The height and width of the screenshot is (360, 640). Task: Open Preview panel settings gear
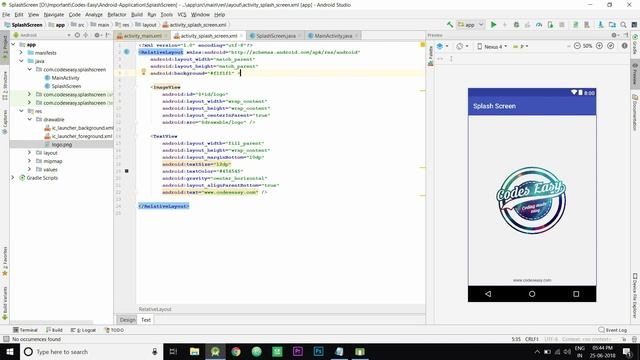614,36
